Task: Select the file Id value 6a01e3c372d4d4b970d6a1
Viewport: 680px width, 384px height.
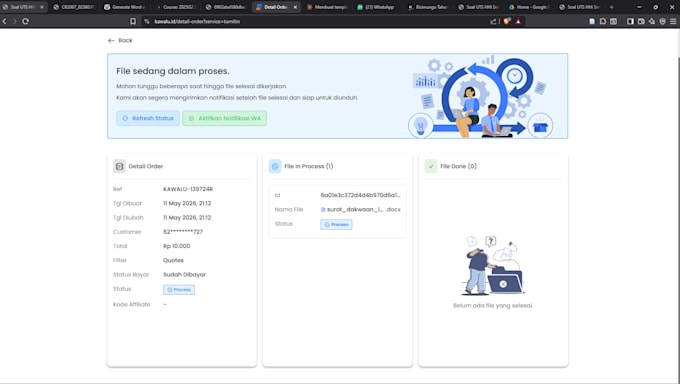Action: [x=360, y=195]
